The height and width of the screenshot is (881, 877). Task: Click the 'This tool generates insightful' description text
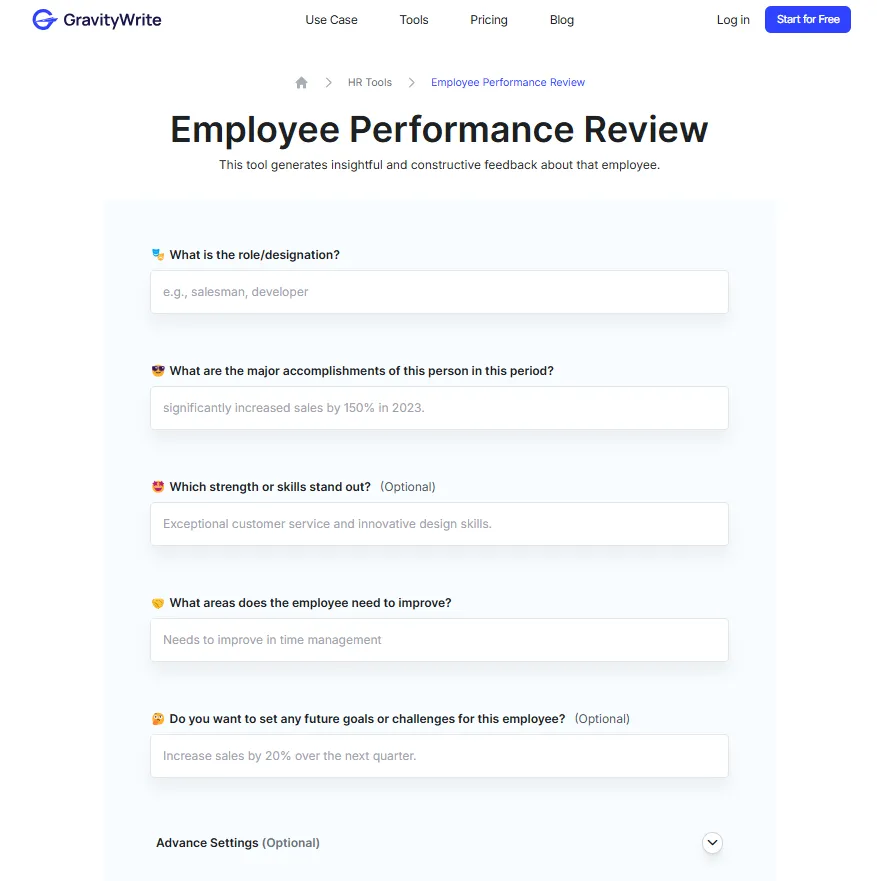[x=439, y=165]
